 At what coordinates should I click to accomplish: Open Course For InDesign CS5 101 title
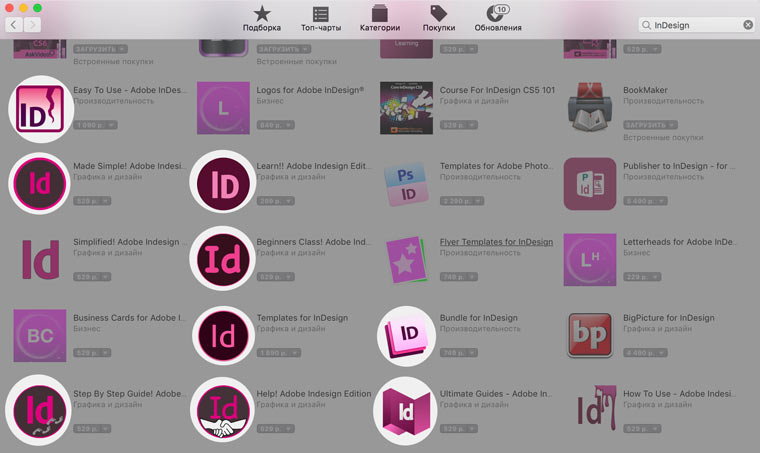pos(497,90)
